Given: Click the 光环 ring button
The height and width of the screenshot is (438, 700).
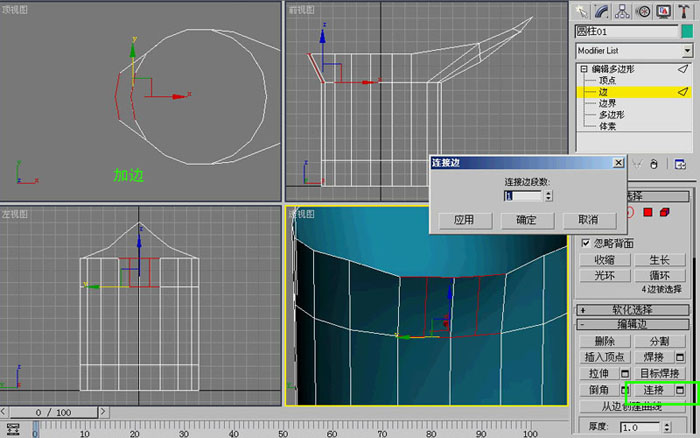Looking at the screenshot, I should click(604, 275).
